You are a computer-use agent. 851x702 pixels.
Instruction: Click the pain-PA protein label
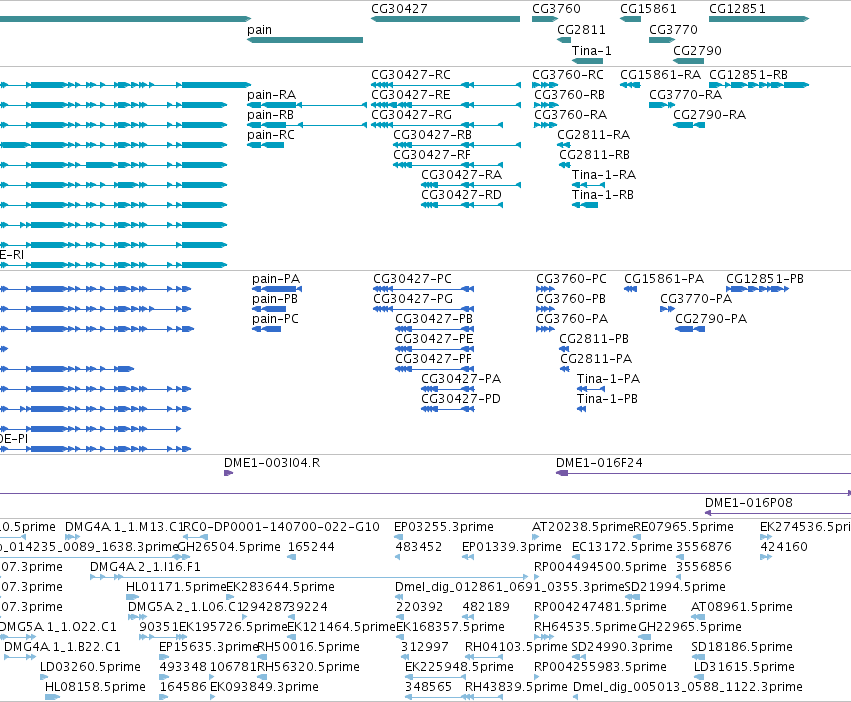point(276,279)
